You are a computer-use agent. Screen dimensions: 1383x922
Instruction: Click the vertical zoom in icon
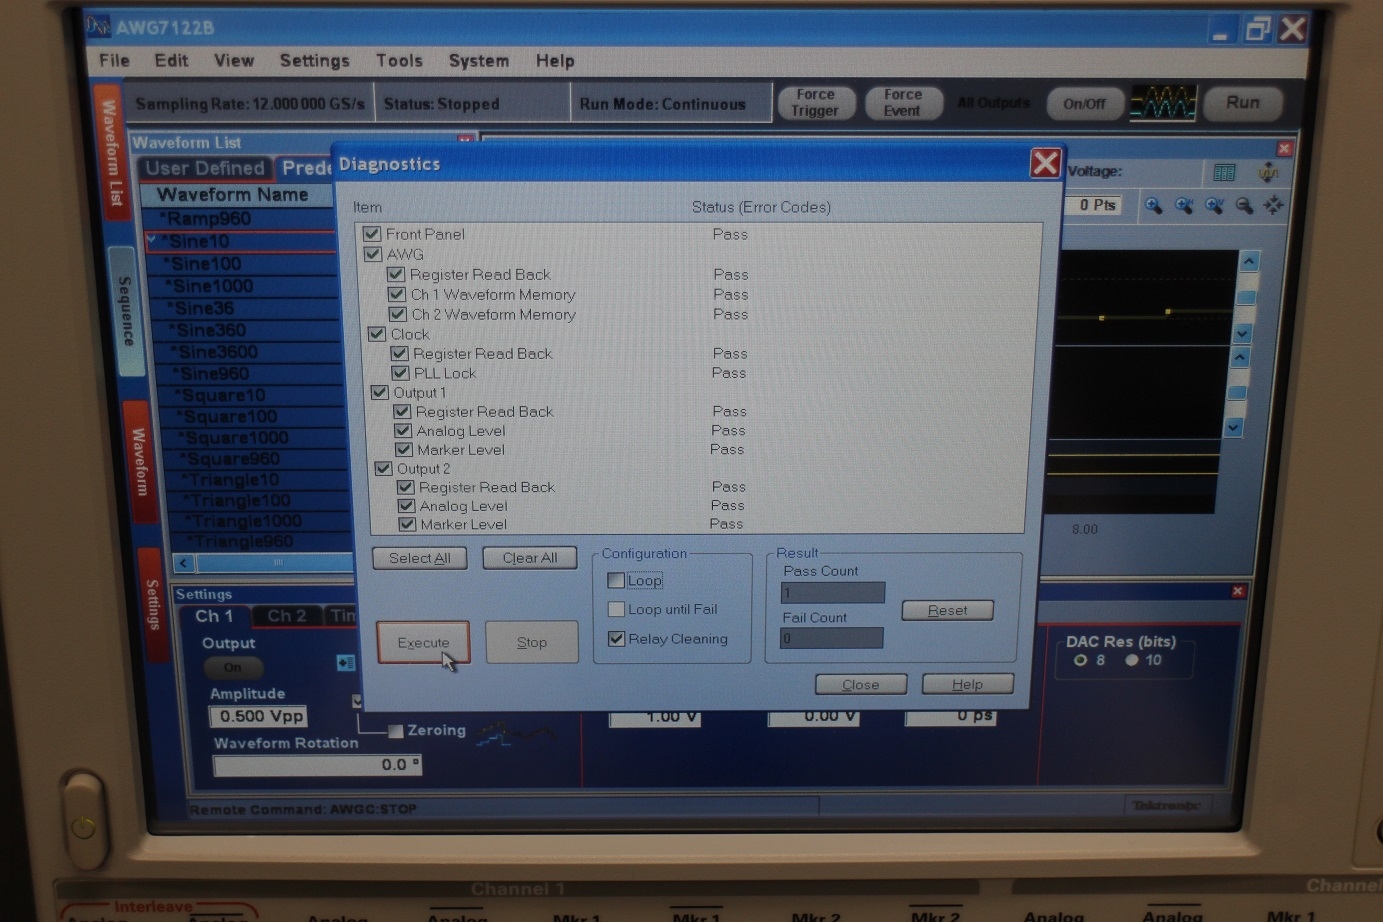[x=1214, y=206]
